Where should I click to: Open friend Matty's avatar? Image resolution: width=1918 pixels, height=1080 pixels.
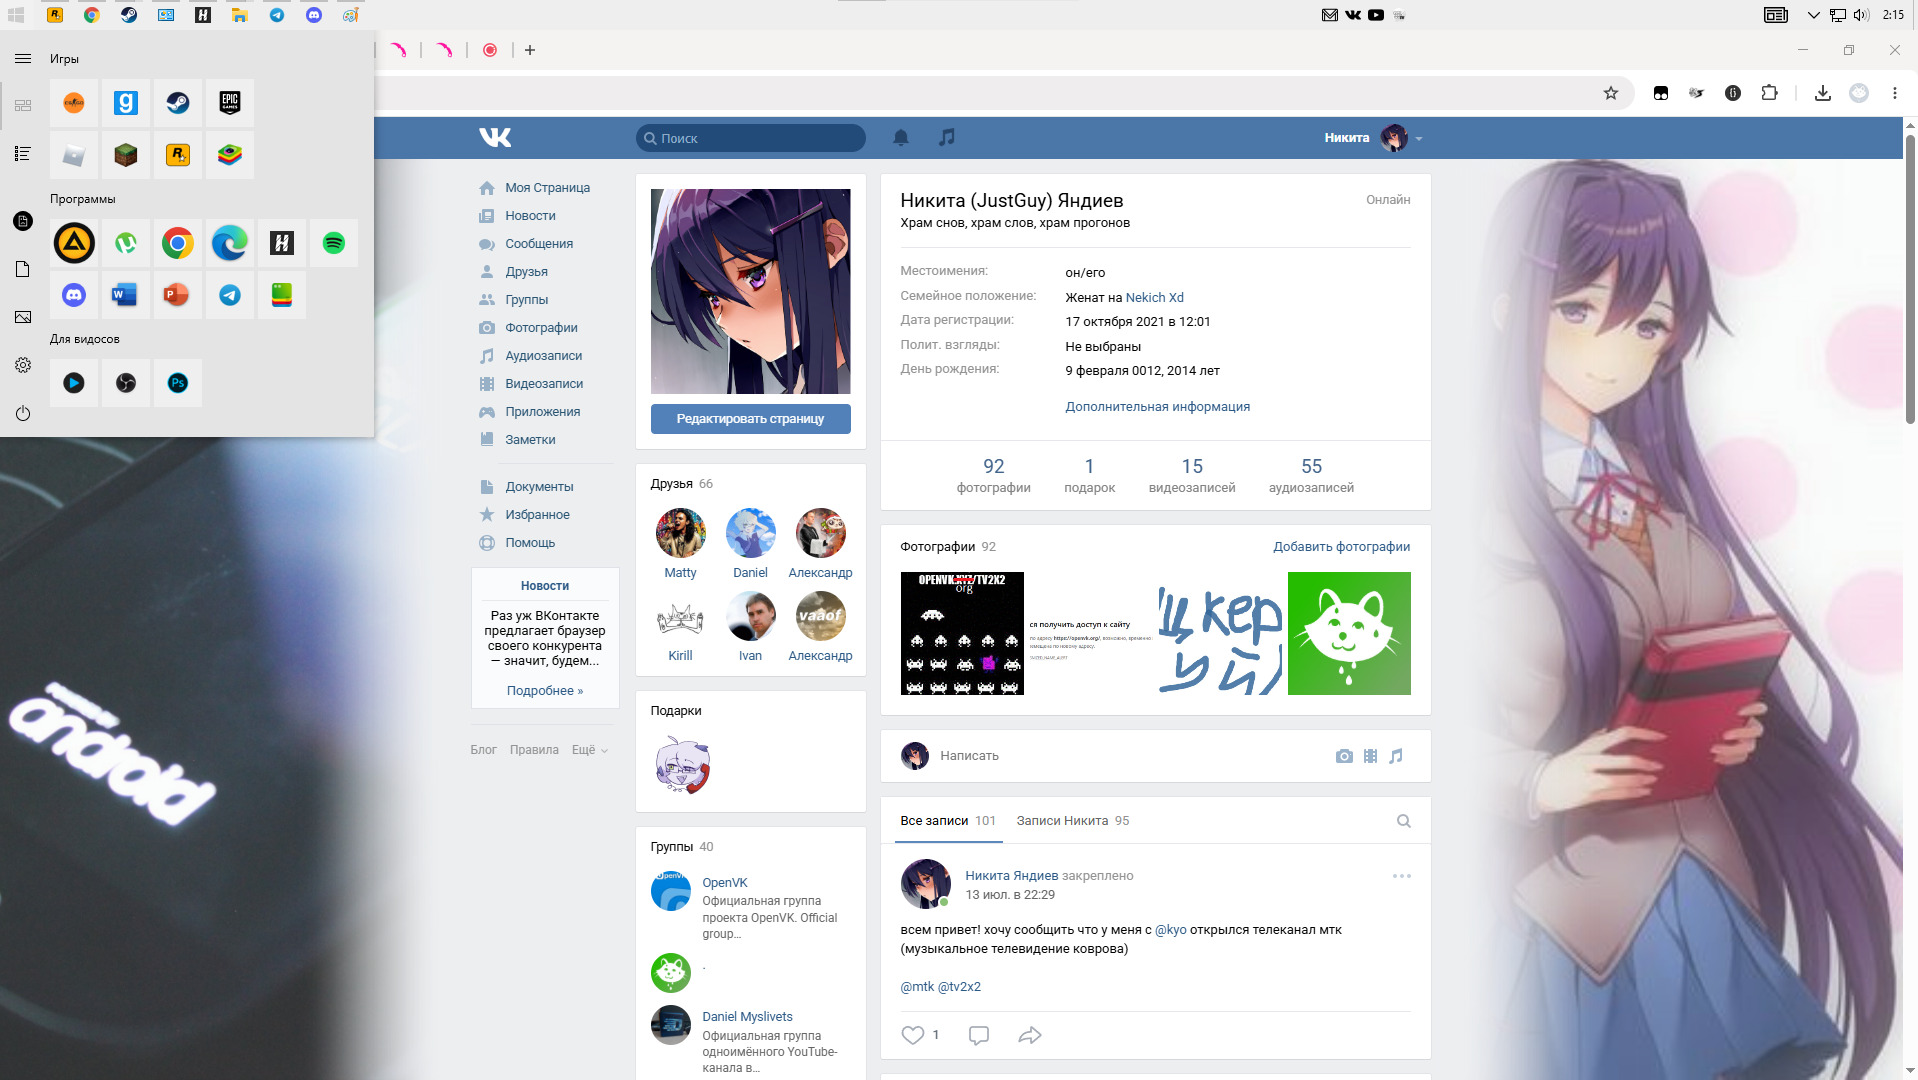click(680, 533)
